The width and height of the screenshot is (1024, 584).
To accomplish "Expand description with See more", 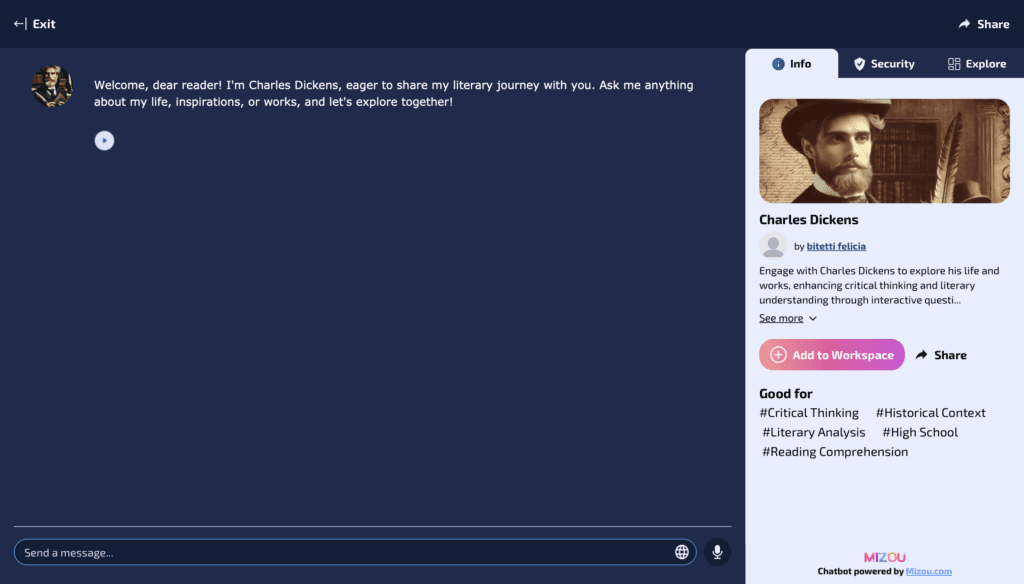I will coord(788,318).
